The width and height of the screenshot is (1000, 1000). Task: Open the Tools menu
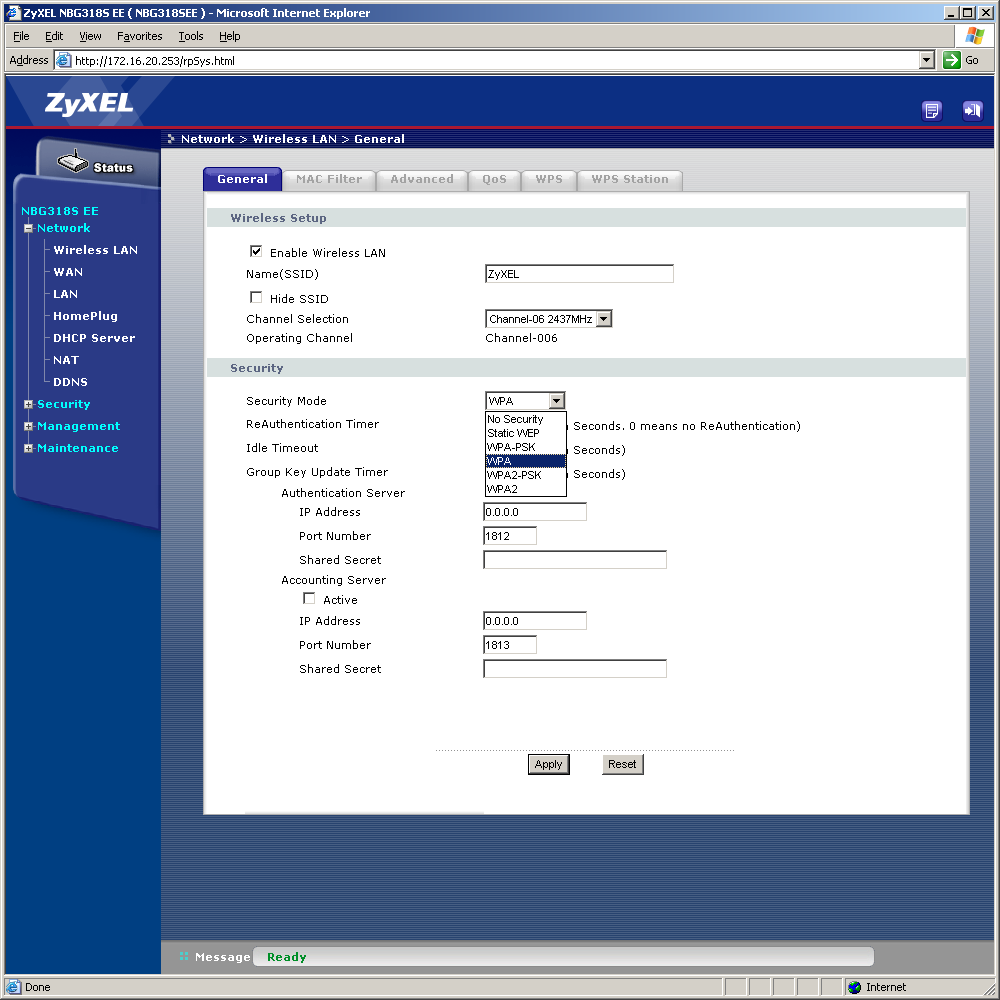(x=191, y=36)
